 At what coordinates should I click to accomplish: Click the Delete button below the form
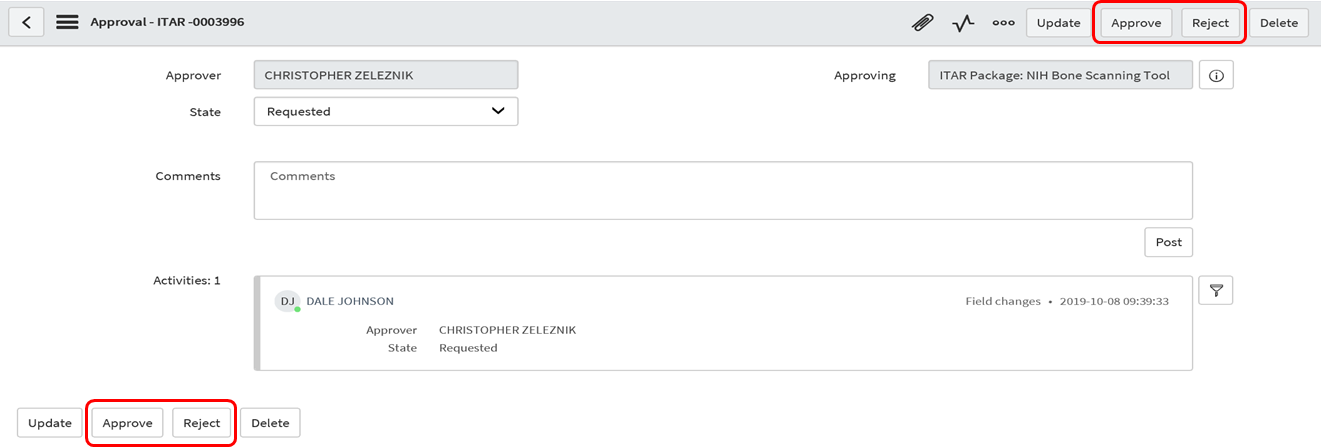[x=270, y=423]
